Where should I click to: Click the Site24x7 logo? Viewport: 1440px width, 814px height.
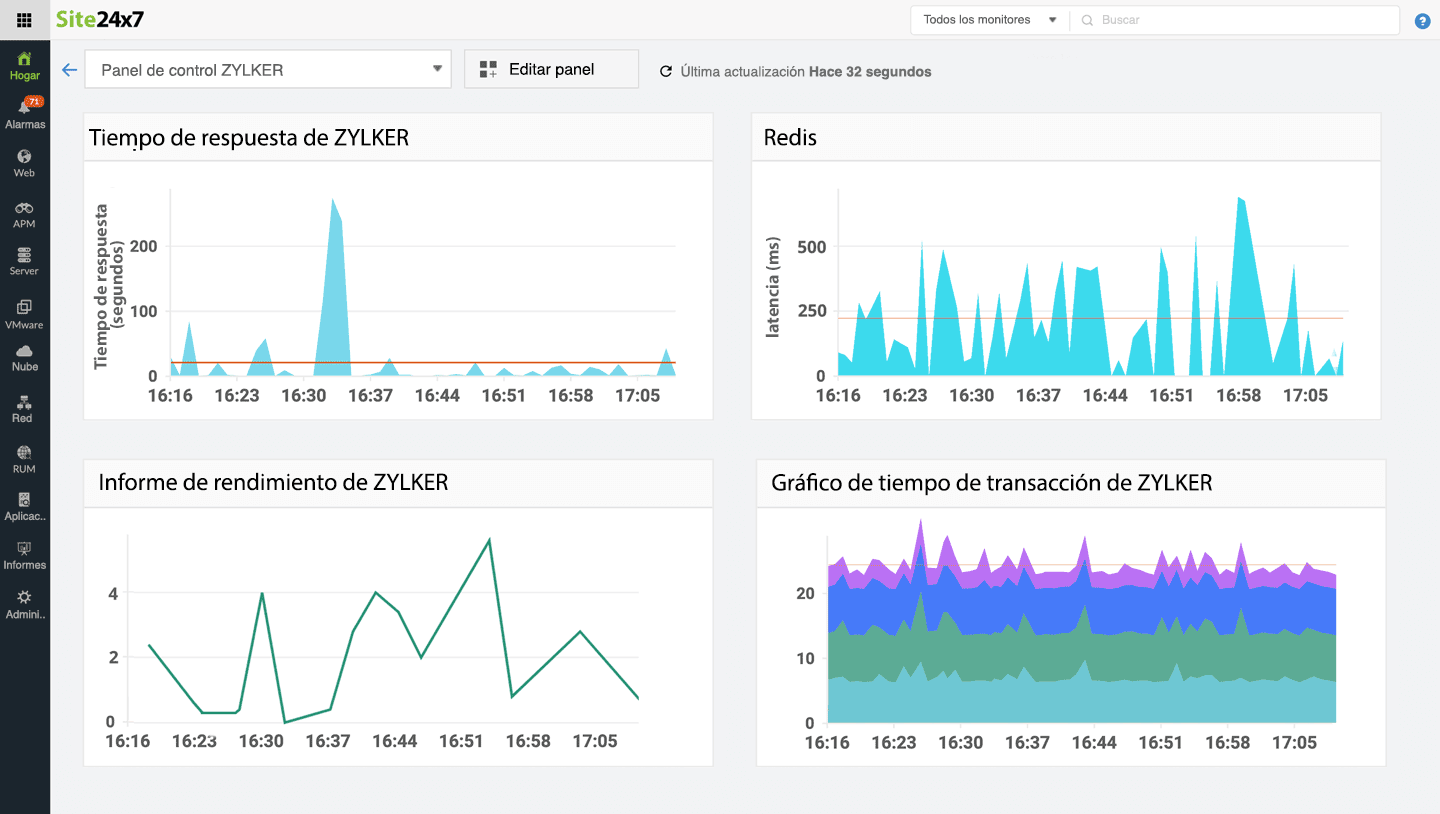[100, 19]
